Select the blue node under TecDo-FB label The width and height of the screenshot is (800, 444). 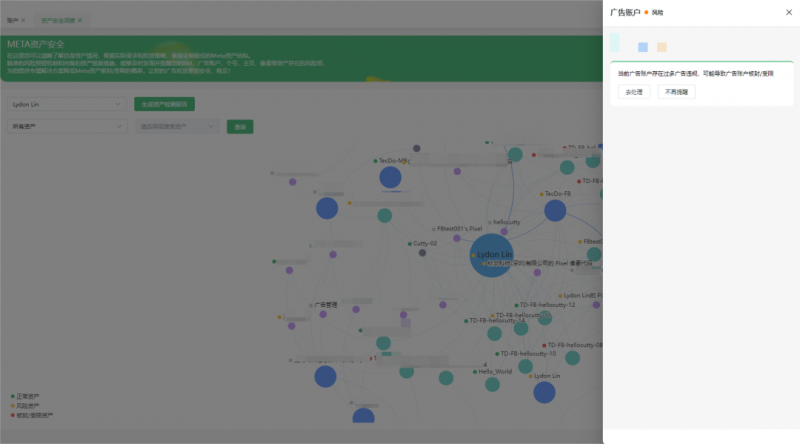pyautogui.click(x=555, y=211)
